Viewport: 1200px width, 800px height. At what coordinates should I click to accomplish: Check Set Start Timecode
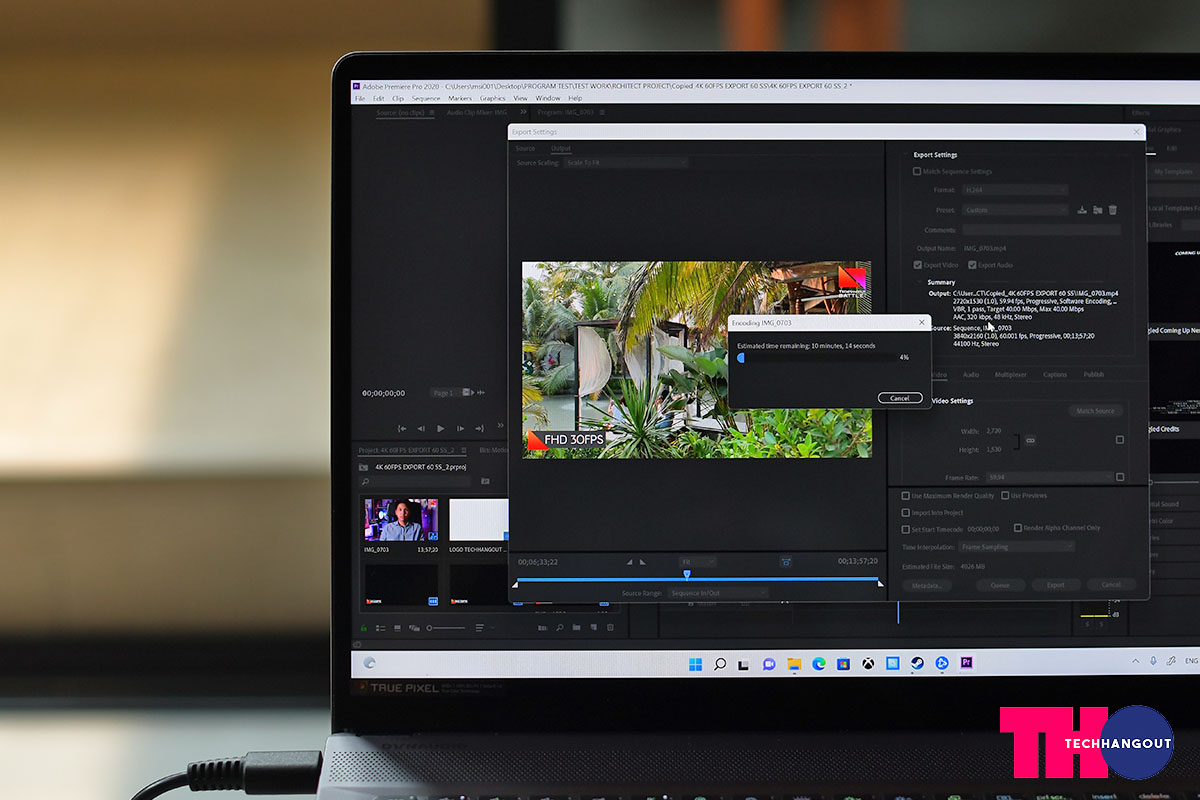click(x=906, y=529)
